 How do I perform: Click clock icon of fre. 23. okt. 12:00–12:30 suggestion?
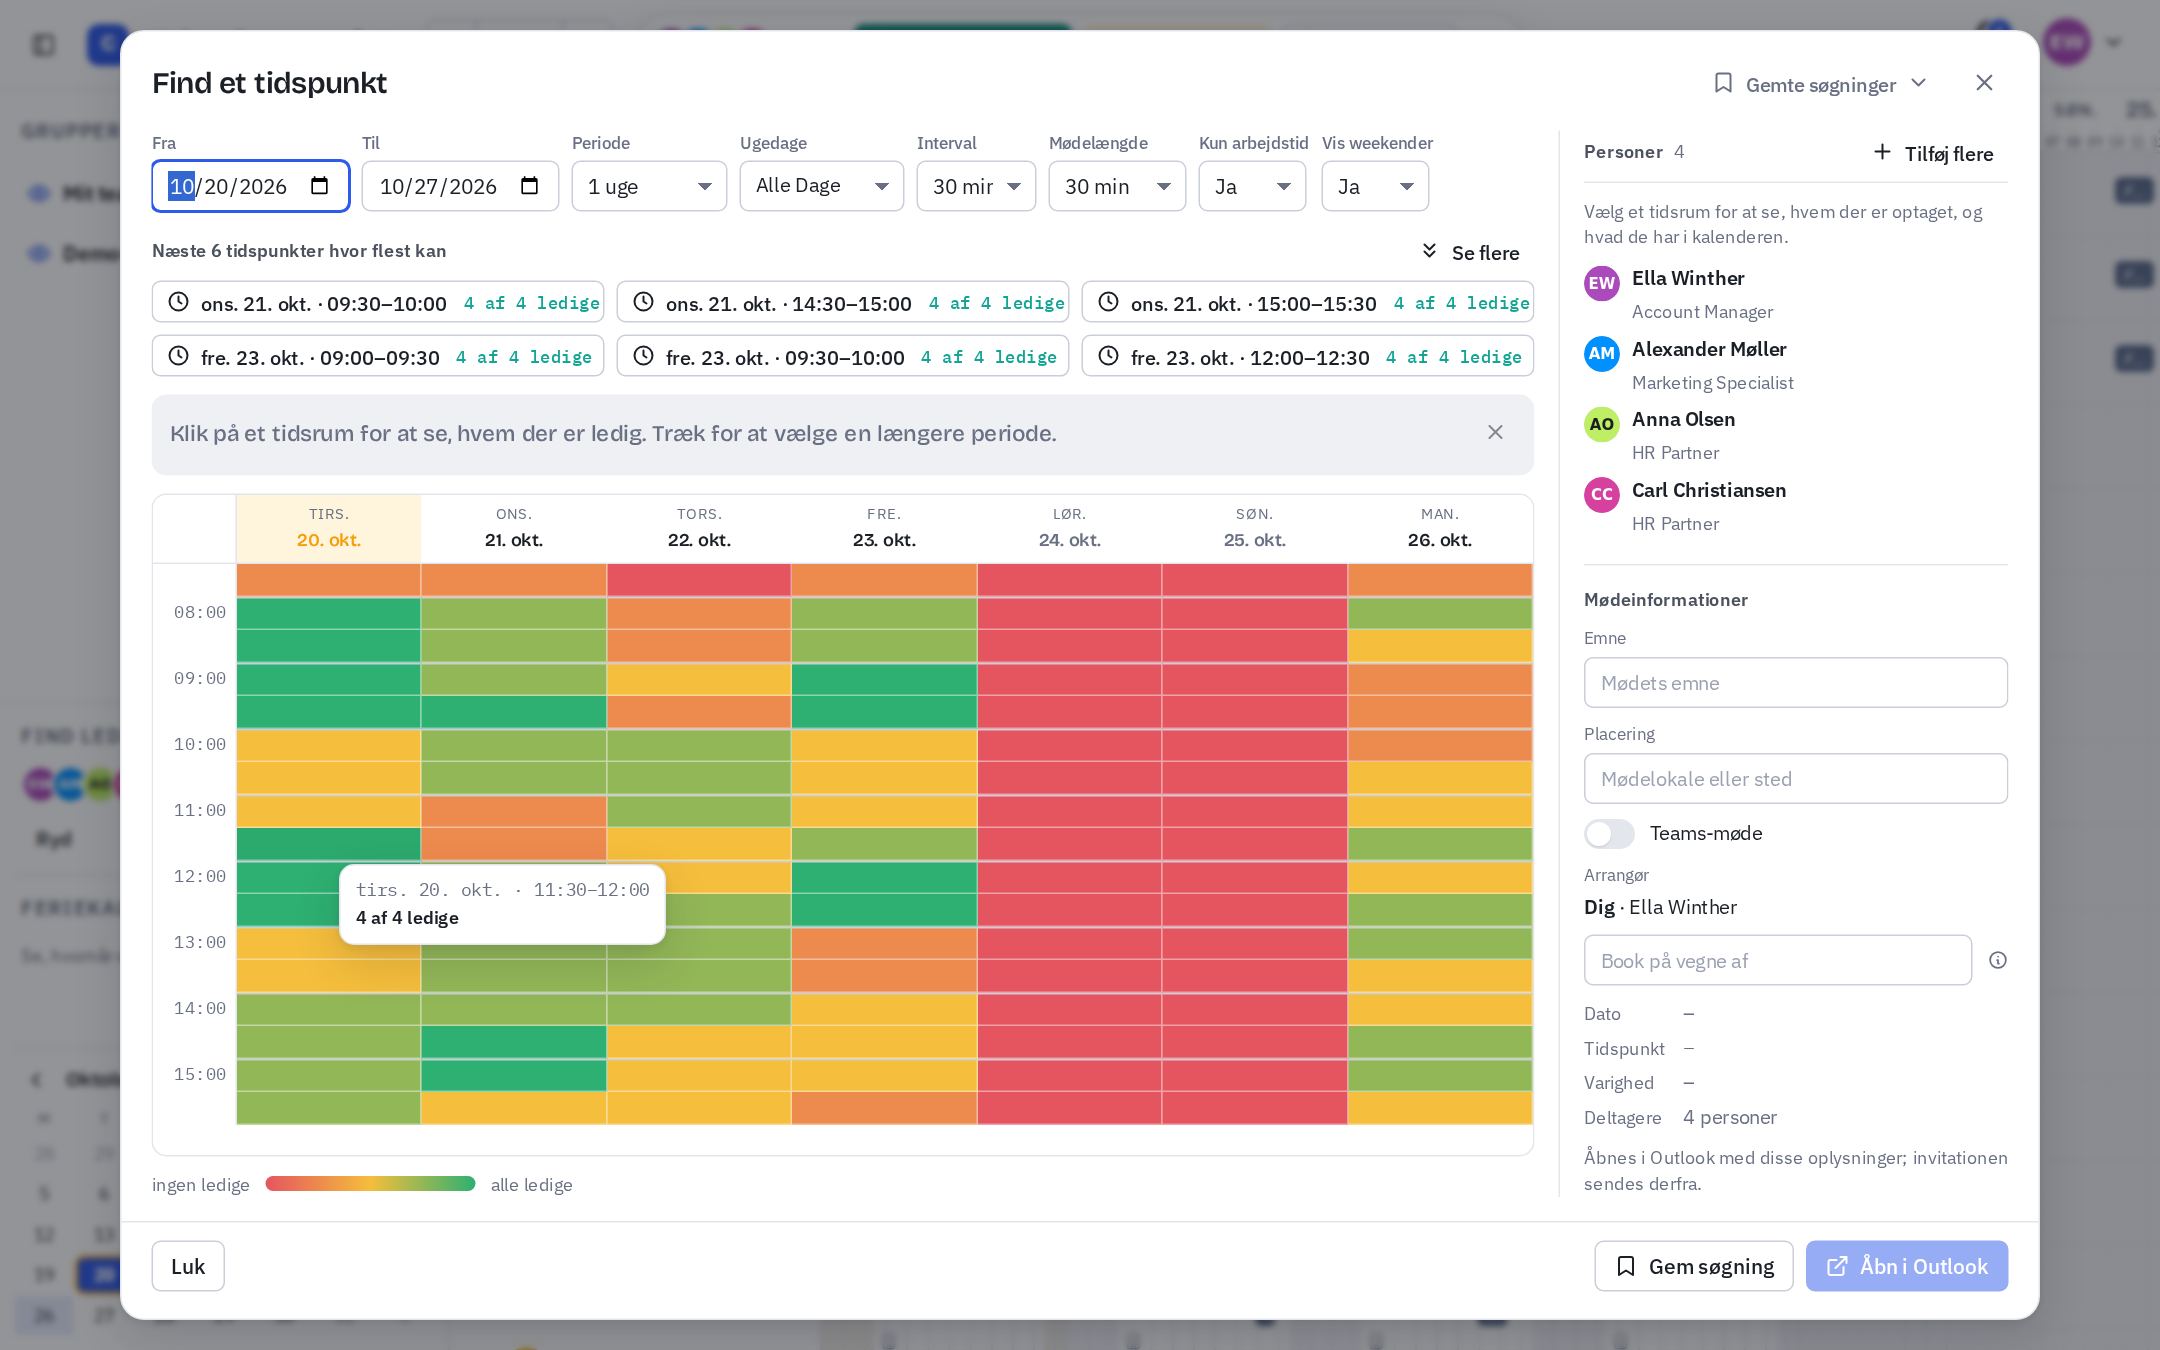pyautogui.click(x=1108, y=356)
